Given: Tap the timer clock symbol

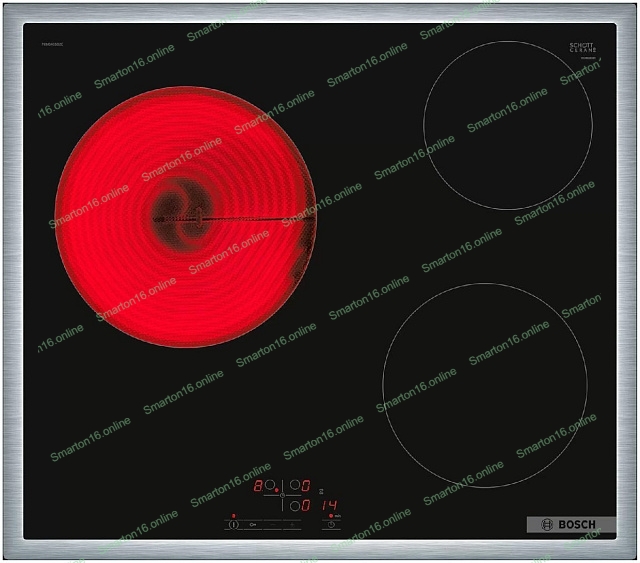Looking at the screenshot, I should click(x=331, y=525).
